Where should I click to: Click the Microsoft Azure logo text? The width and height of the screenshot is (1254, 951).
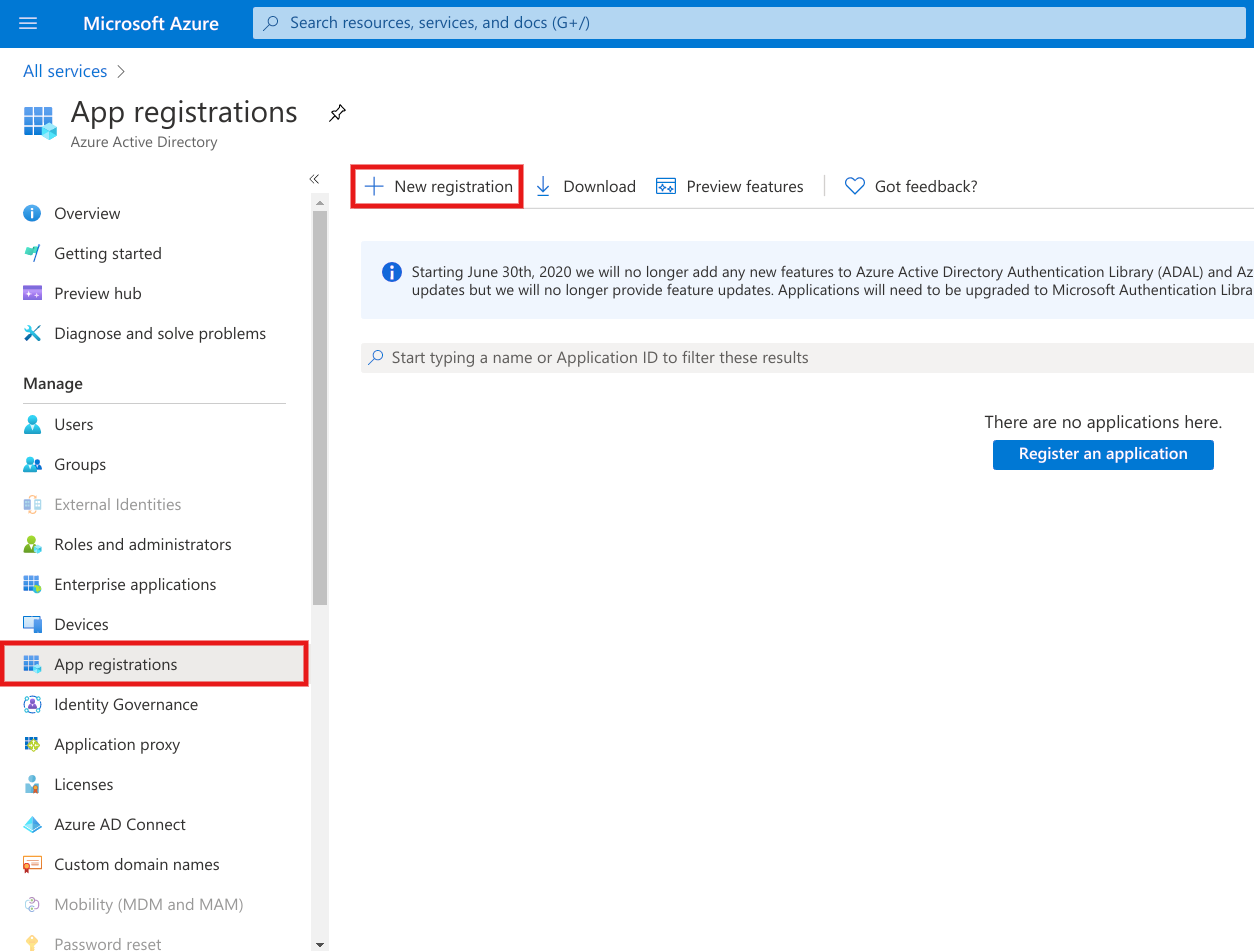(x=151, y=23)
